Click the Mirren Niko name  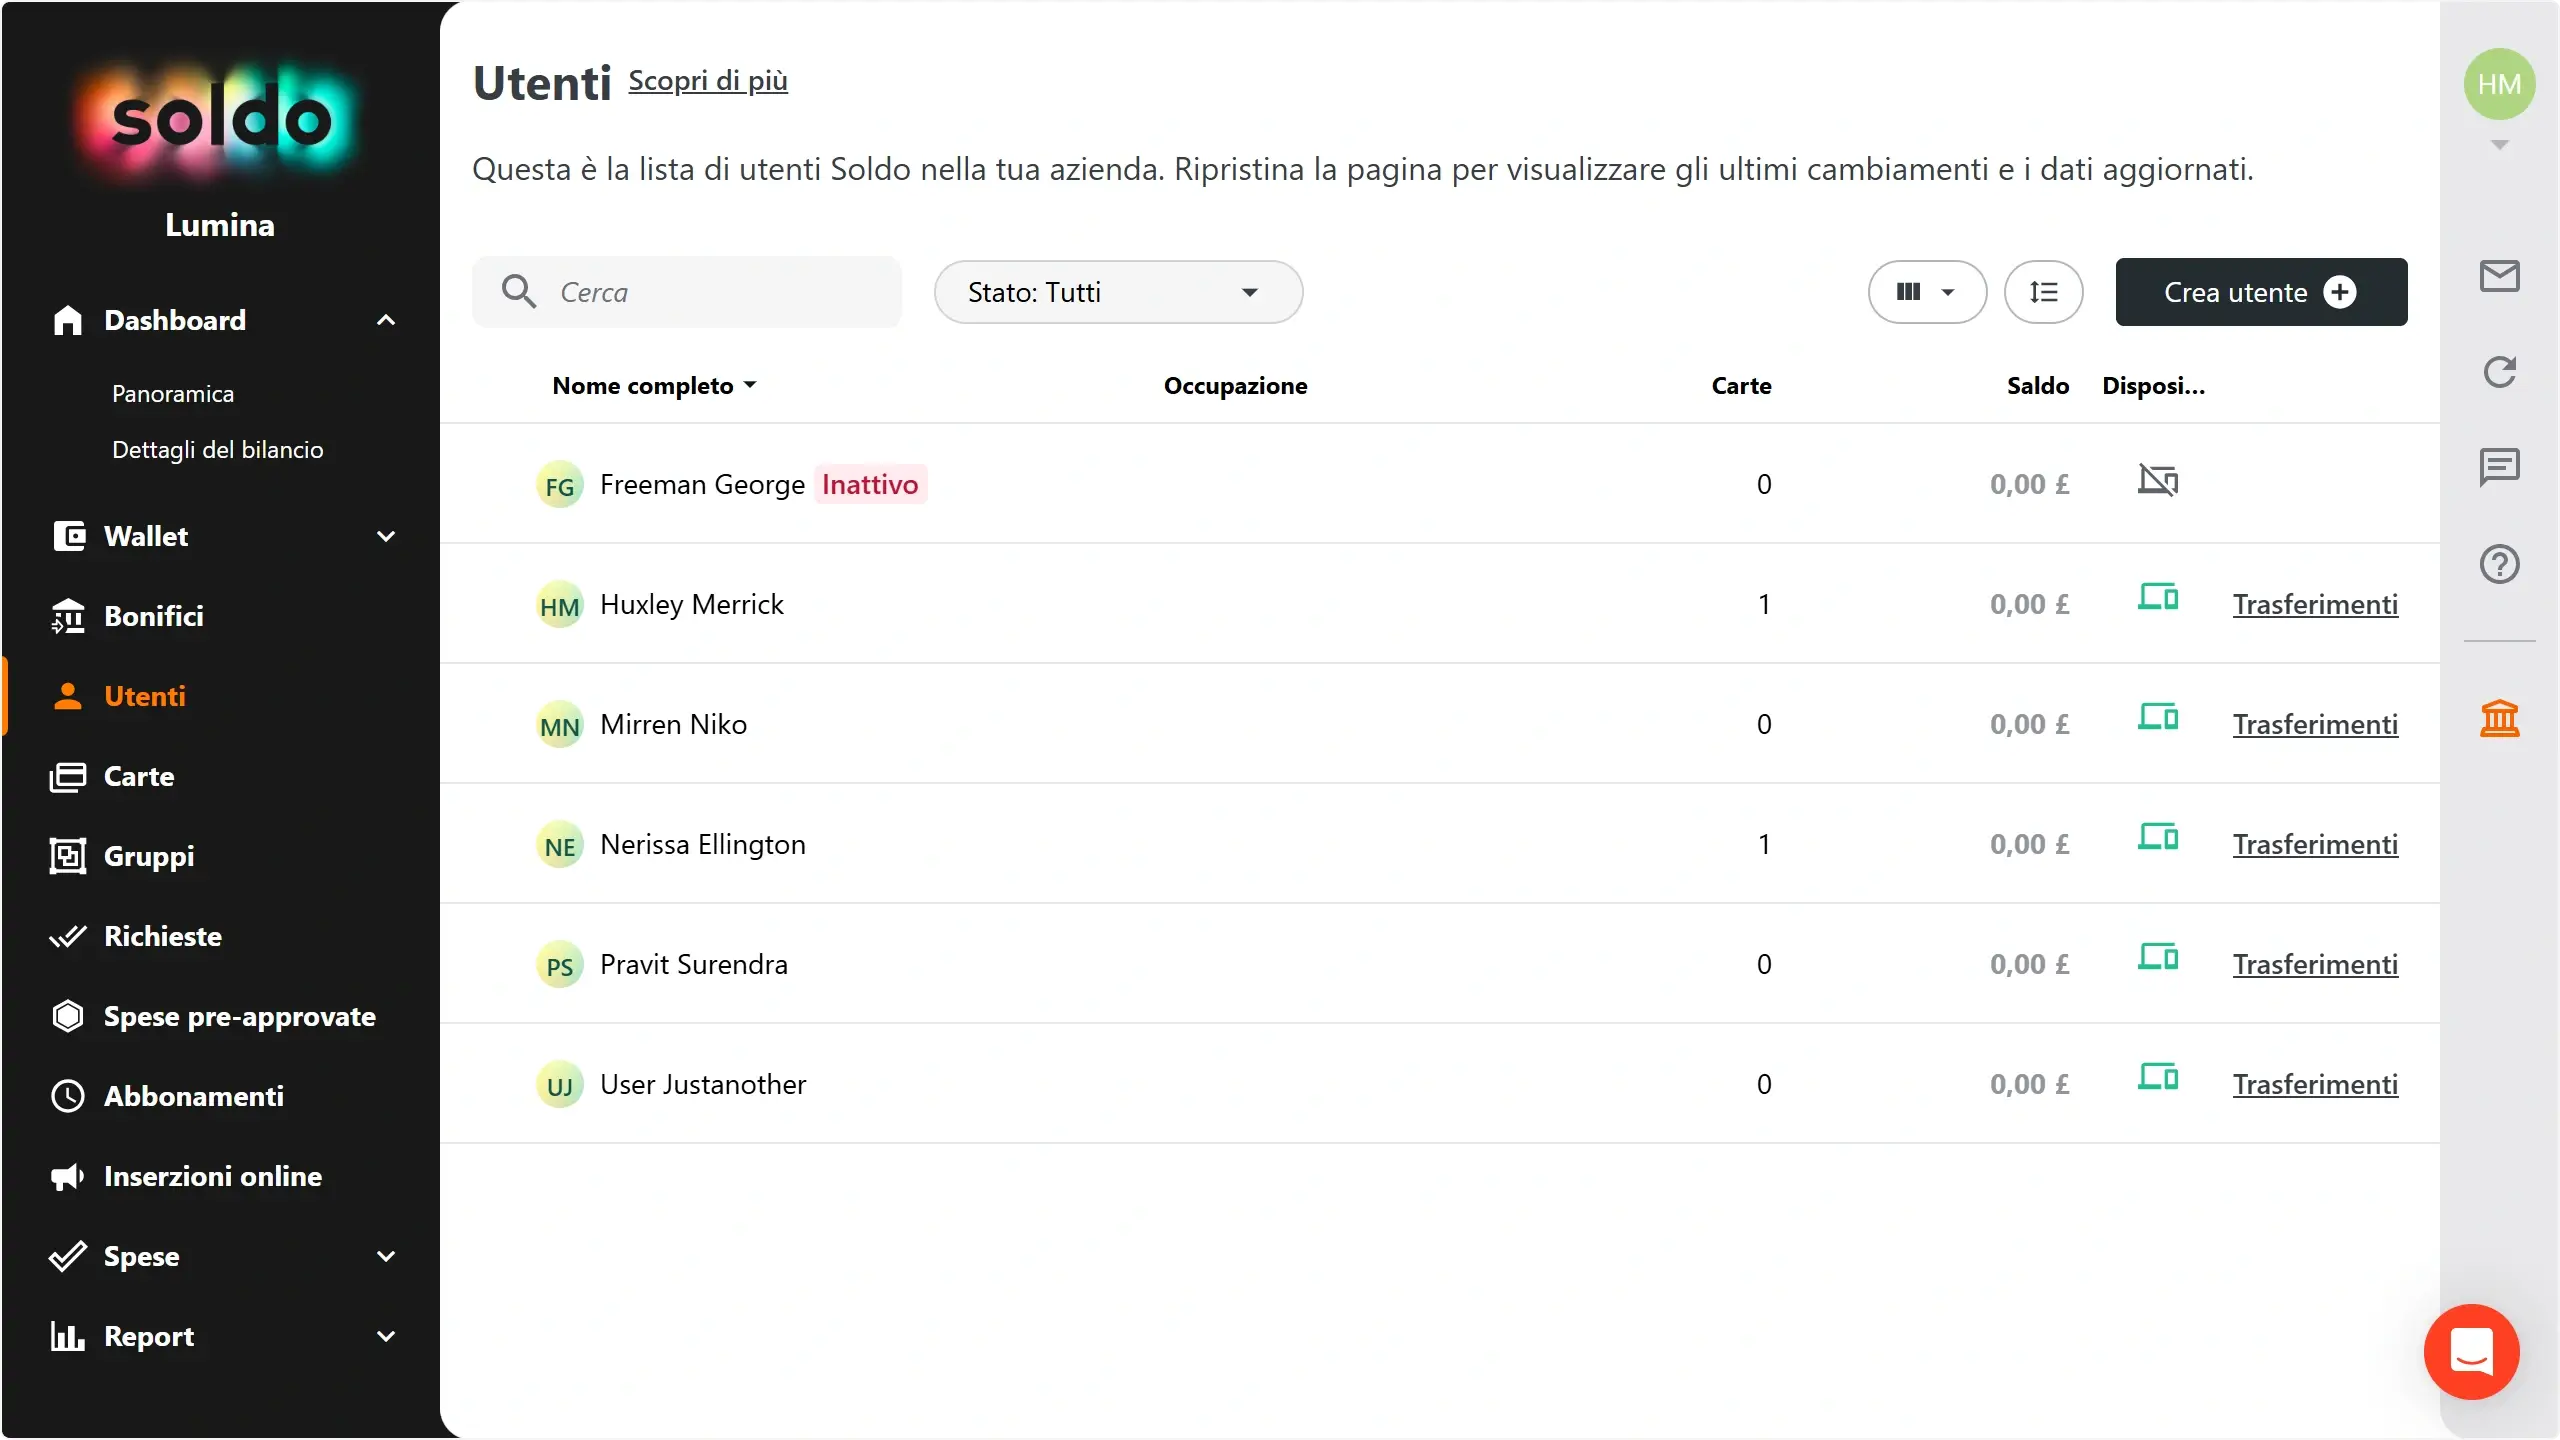(674, 724)
